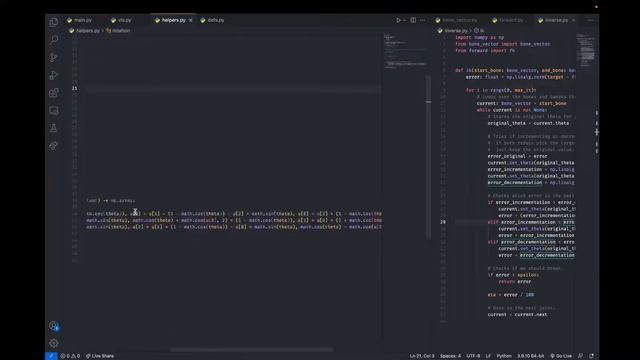Click 'while current is not None:' line

point(512,110)
